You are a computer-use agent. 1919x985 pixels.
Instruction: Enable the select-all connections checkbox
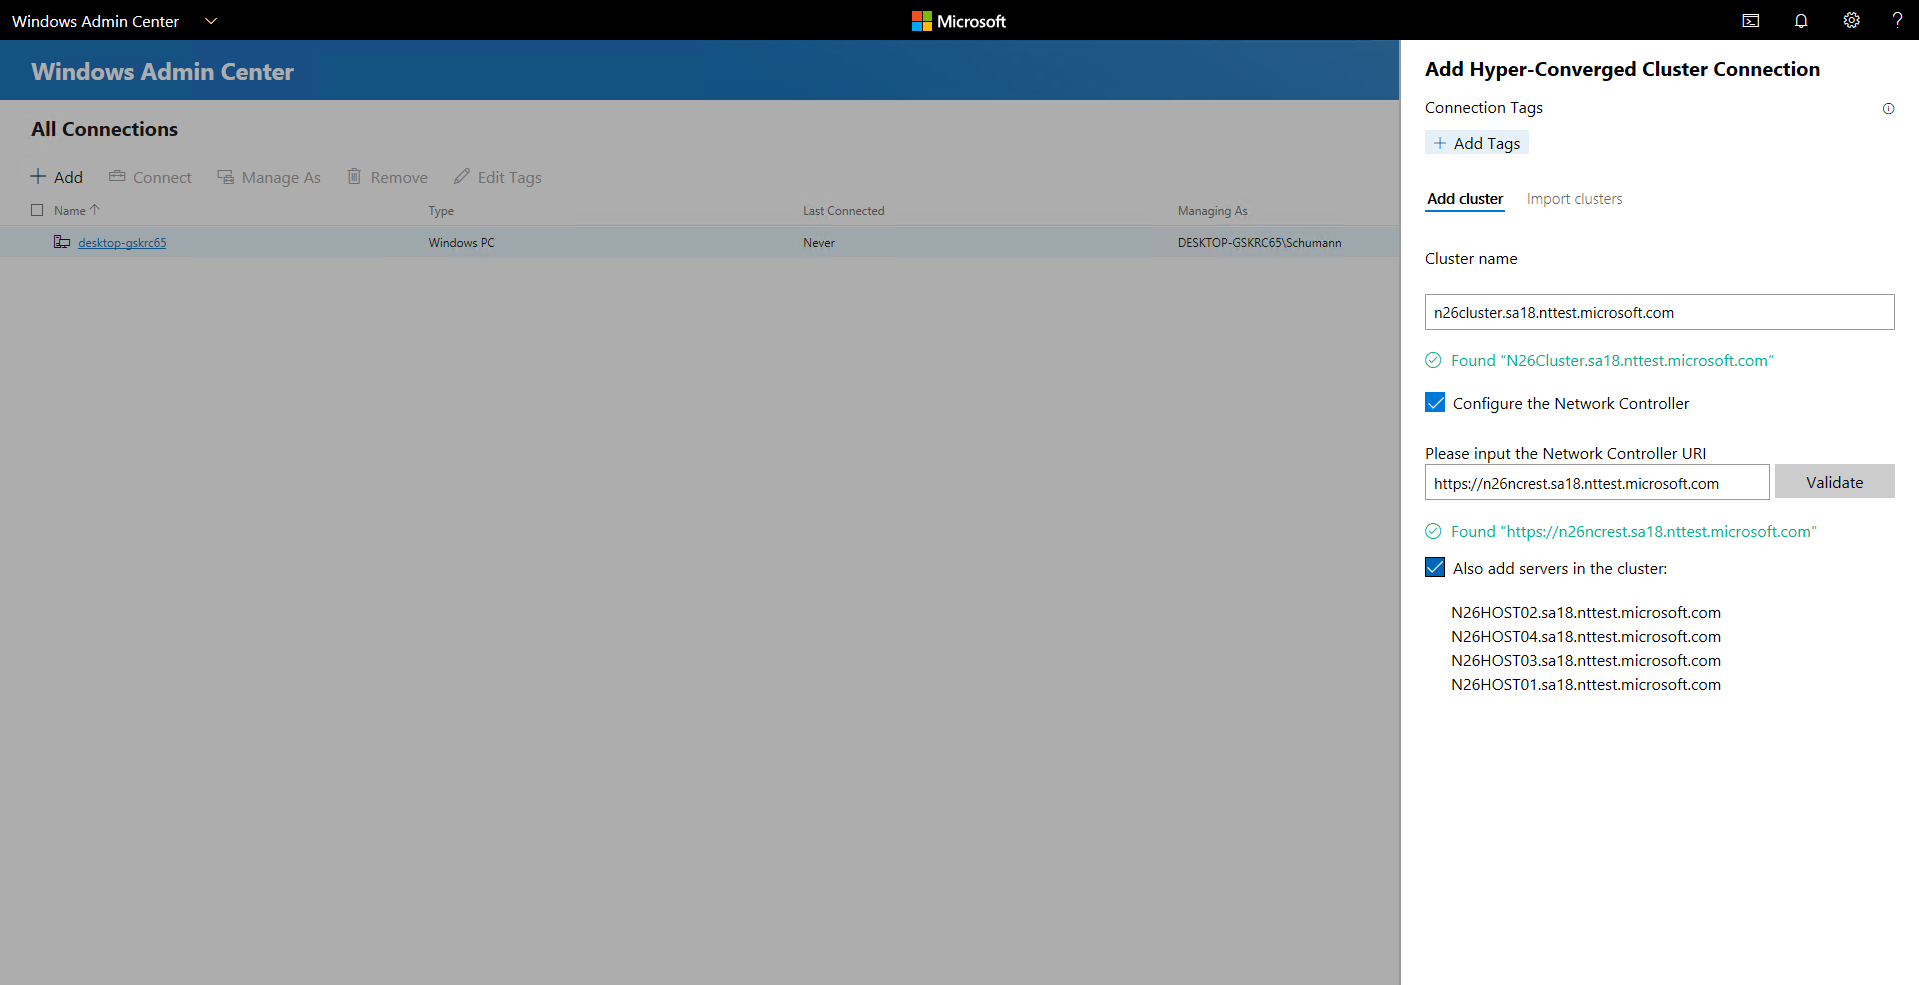[37, 210]
